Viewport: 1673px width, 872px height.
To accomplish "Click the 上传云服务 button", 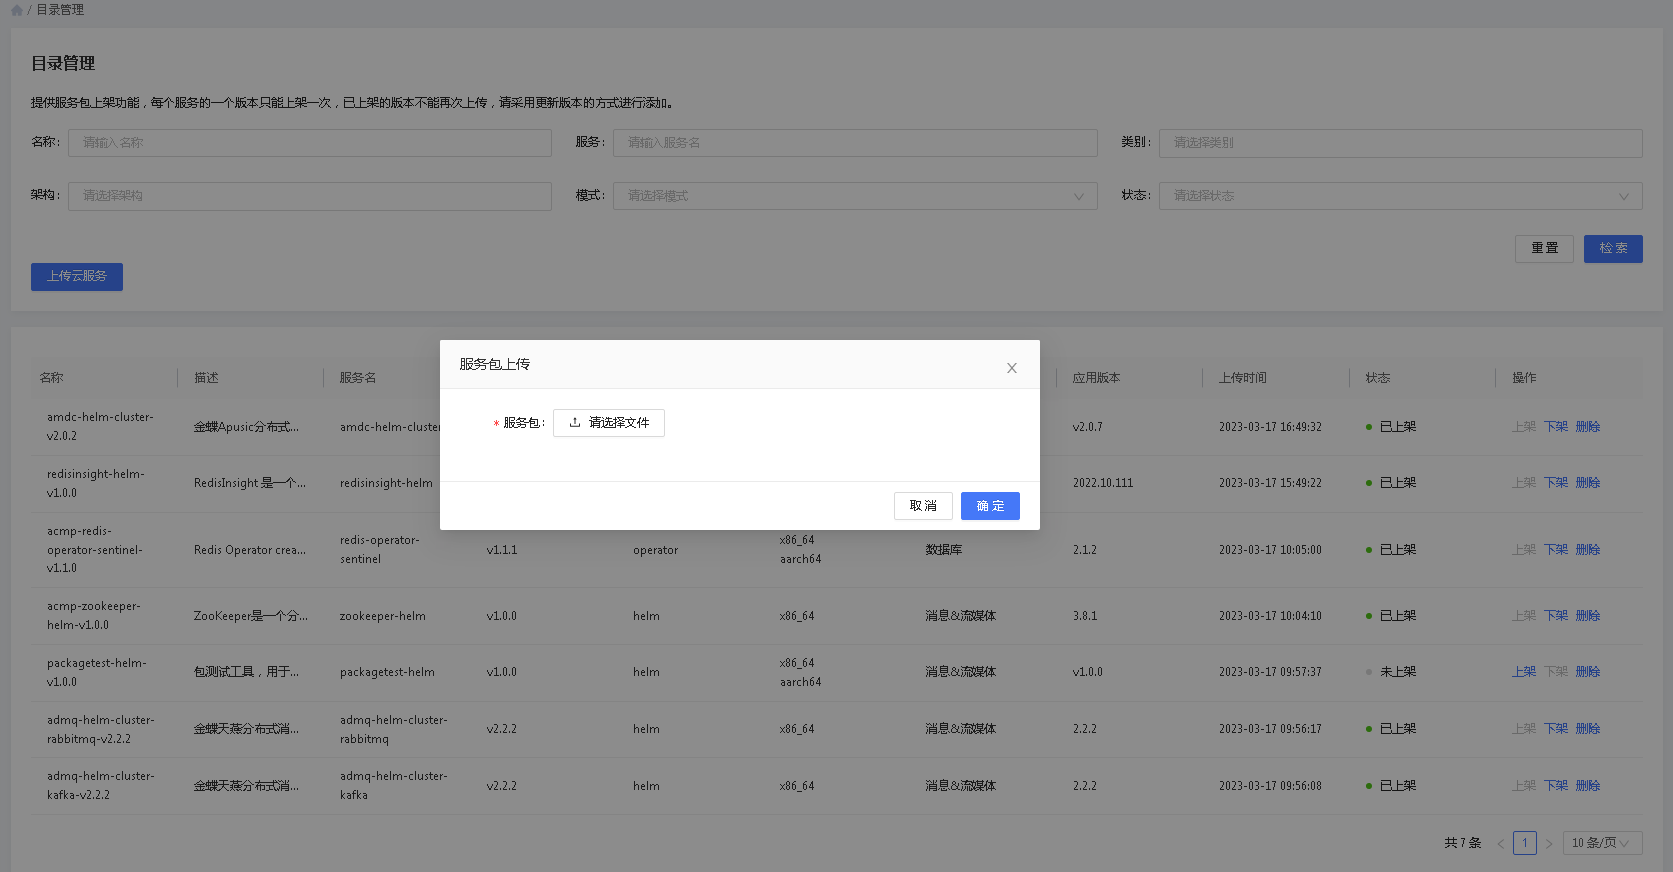I will pos(77,277).
